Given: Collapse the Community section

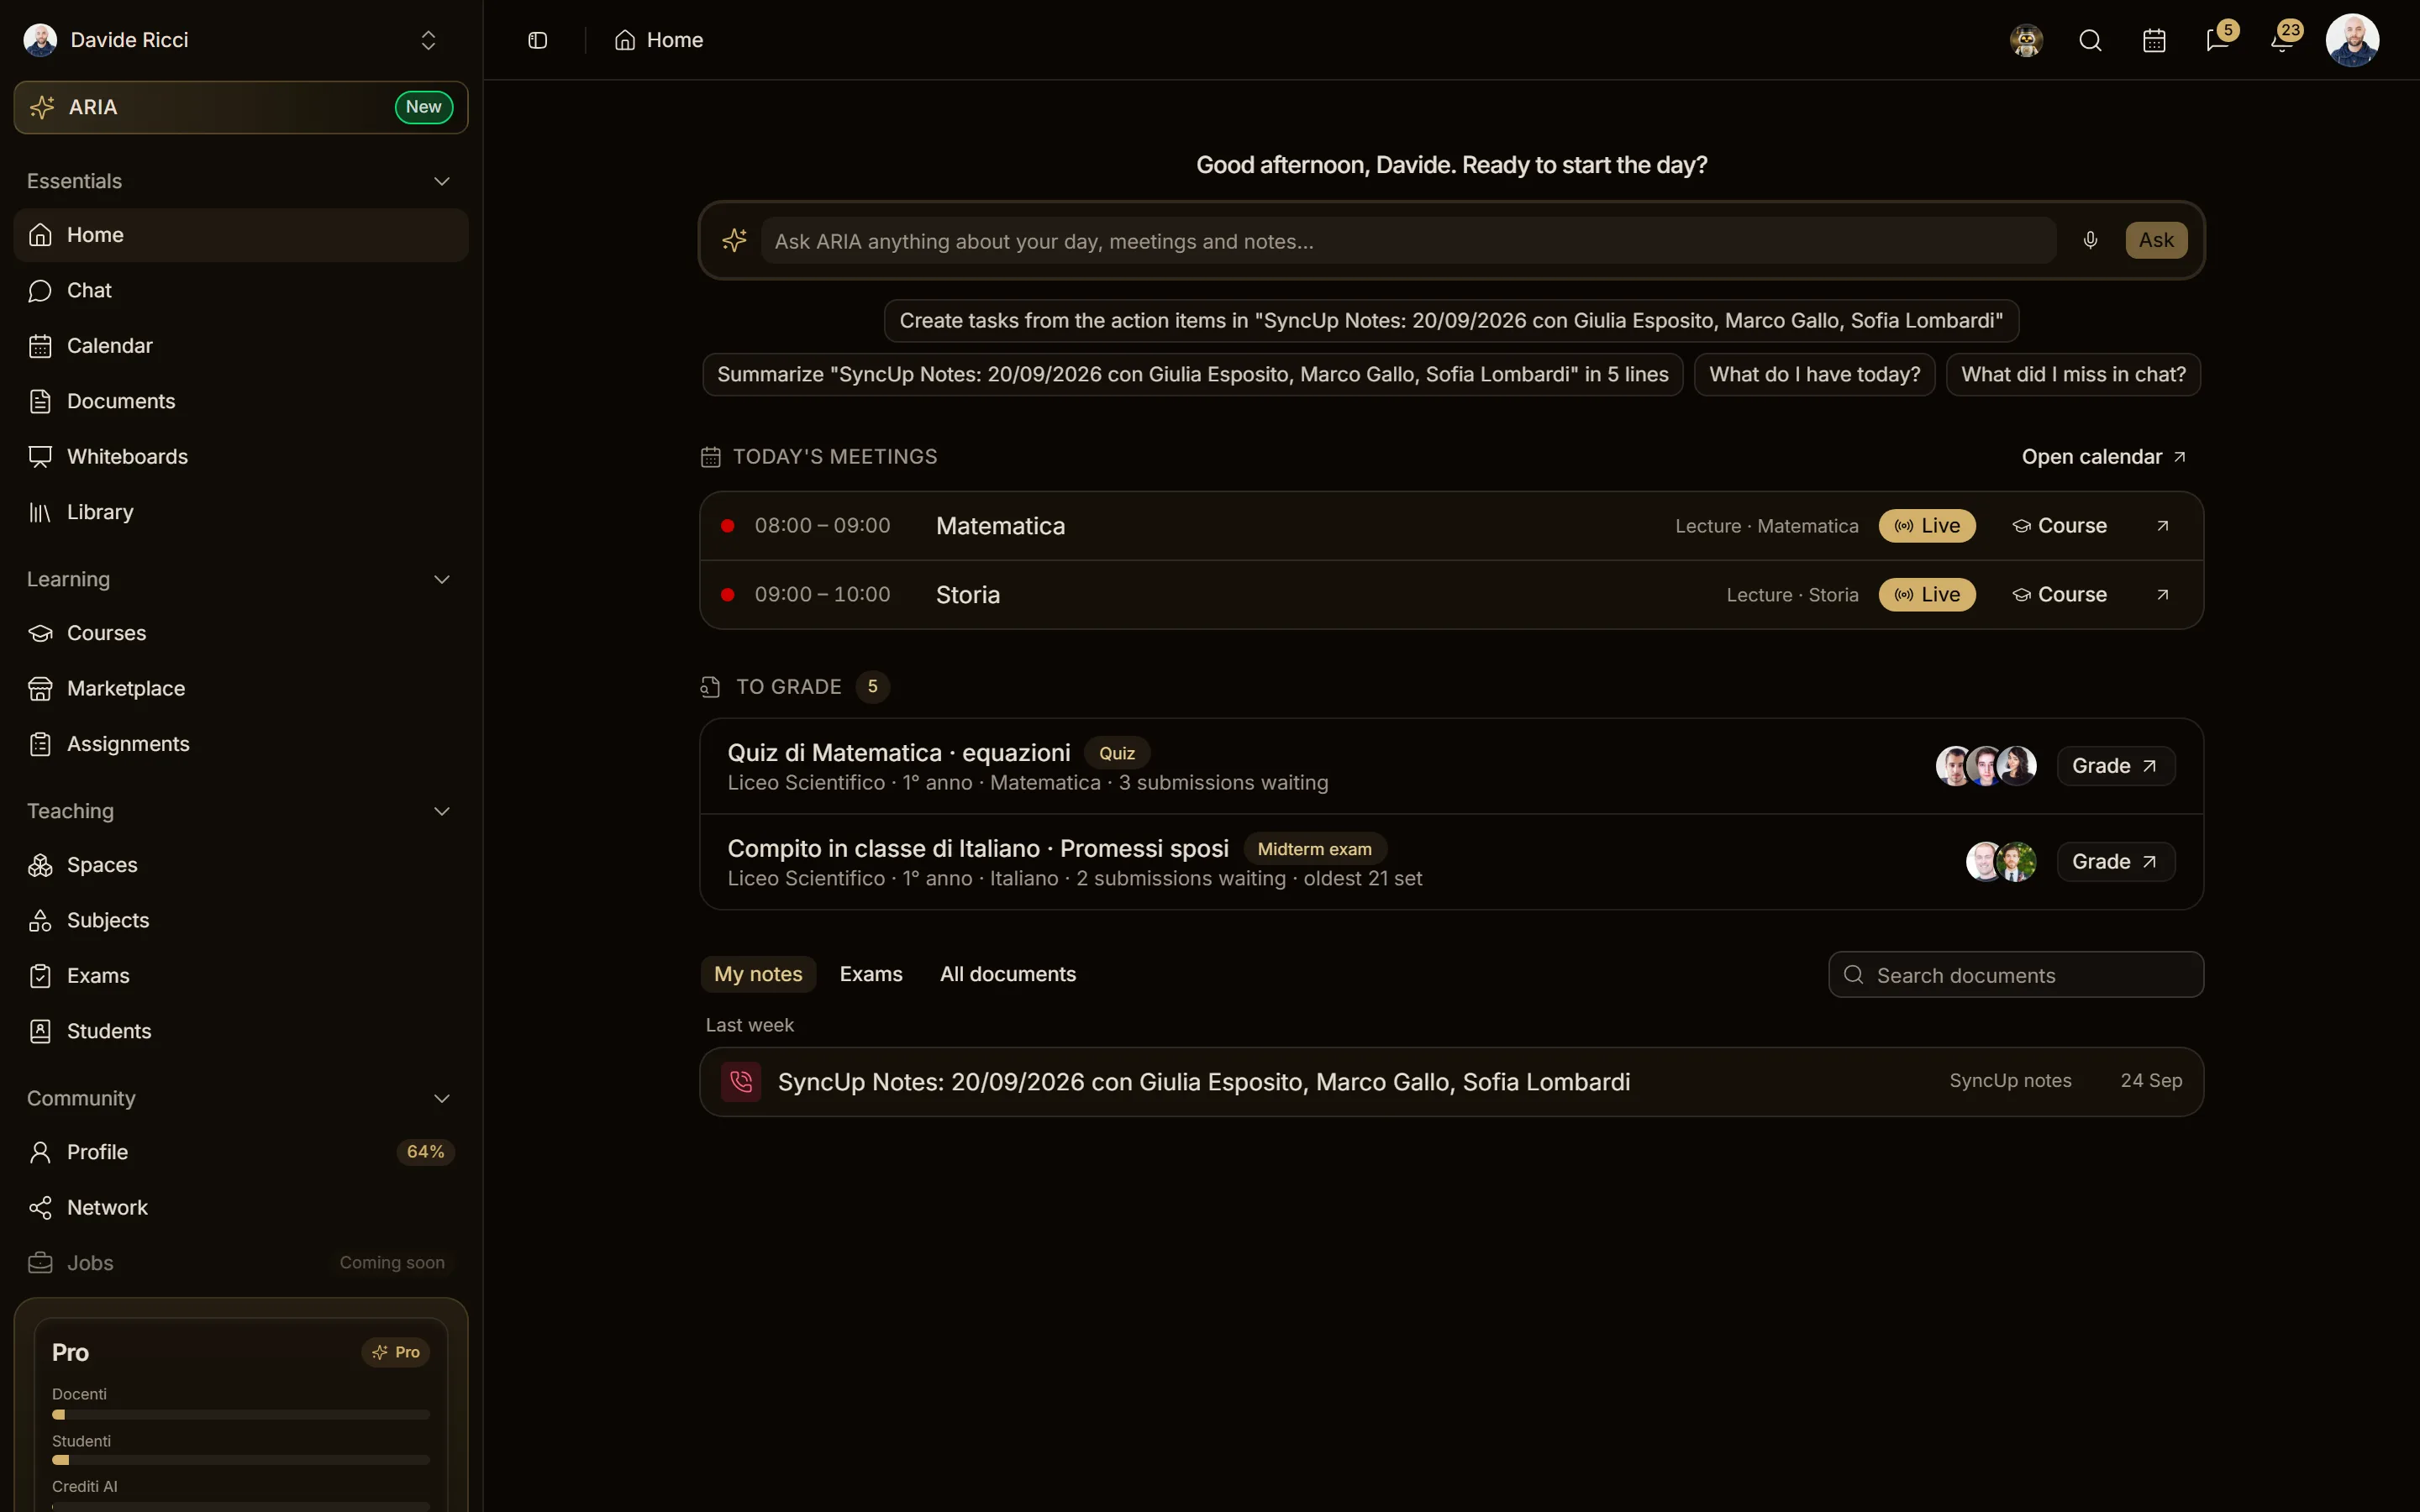Looking at the screenshot, I should 441,1098.
